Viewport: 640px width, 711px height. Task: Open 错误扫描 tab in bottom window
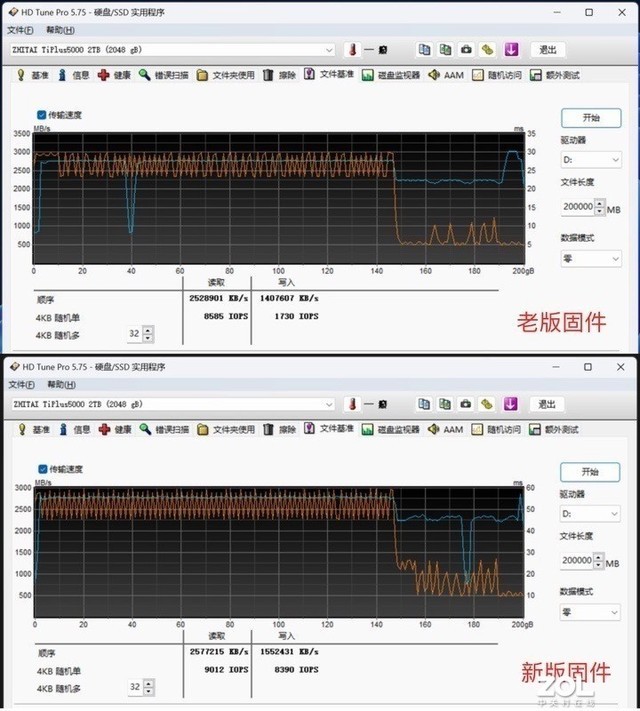pyautogui.click(x=165, y=429)
